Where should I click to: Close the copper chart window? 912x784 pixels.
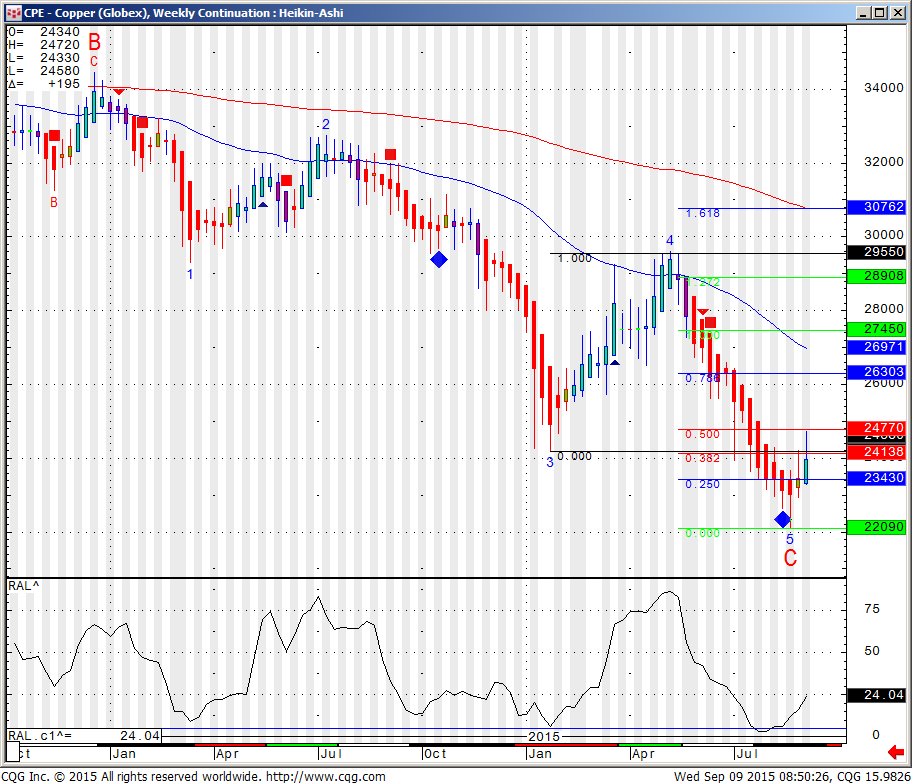896,12
